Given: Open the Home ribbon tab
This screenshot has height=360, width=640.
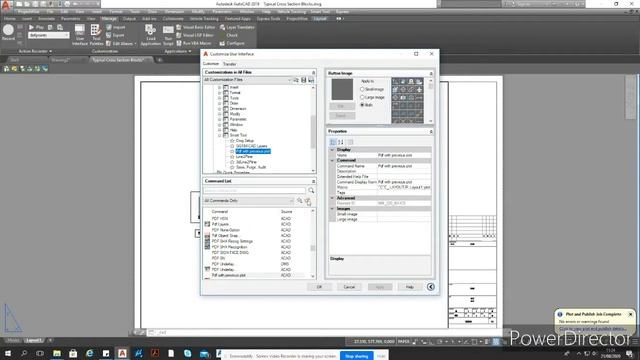Looking at the screenshot, I should pyautogui.click(x=10, y=19).
